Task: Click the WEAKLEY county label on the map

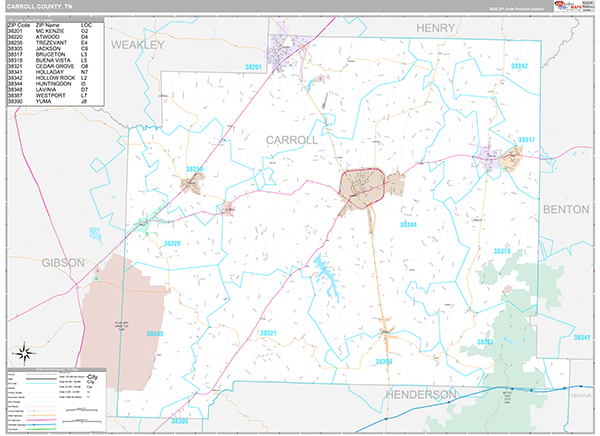Action: point(138,45)
